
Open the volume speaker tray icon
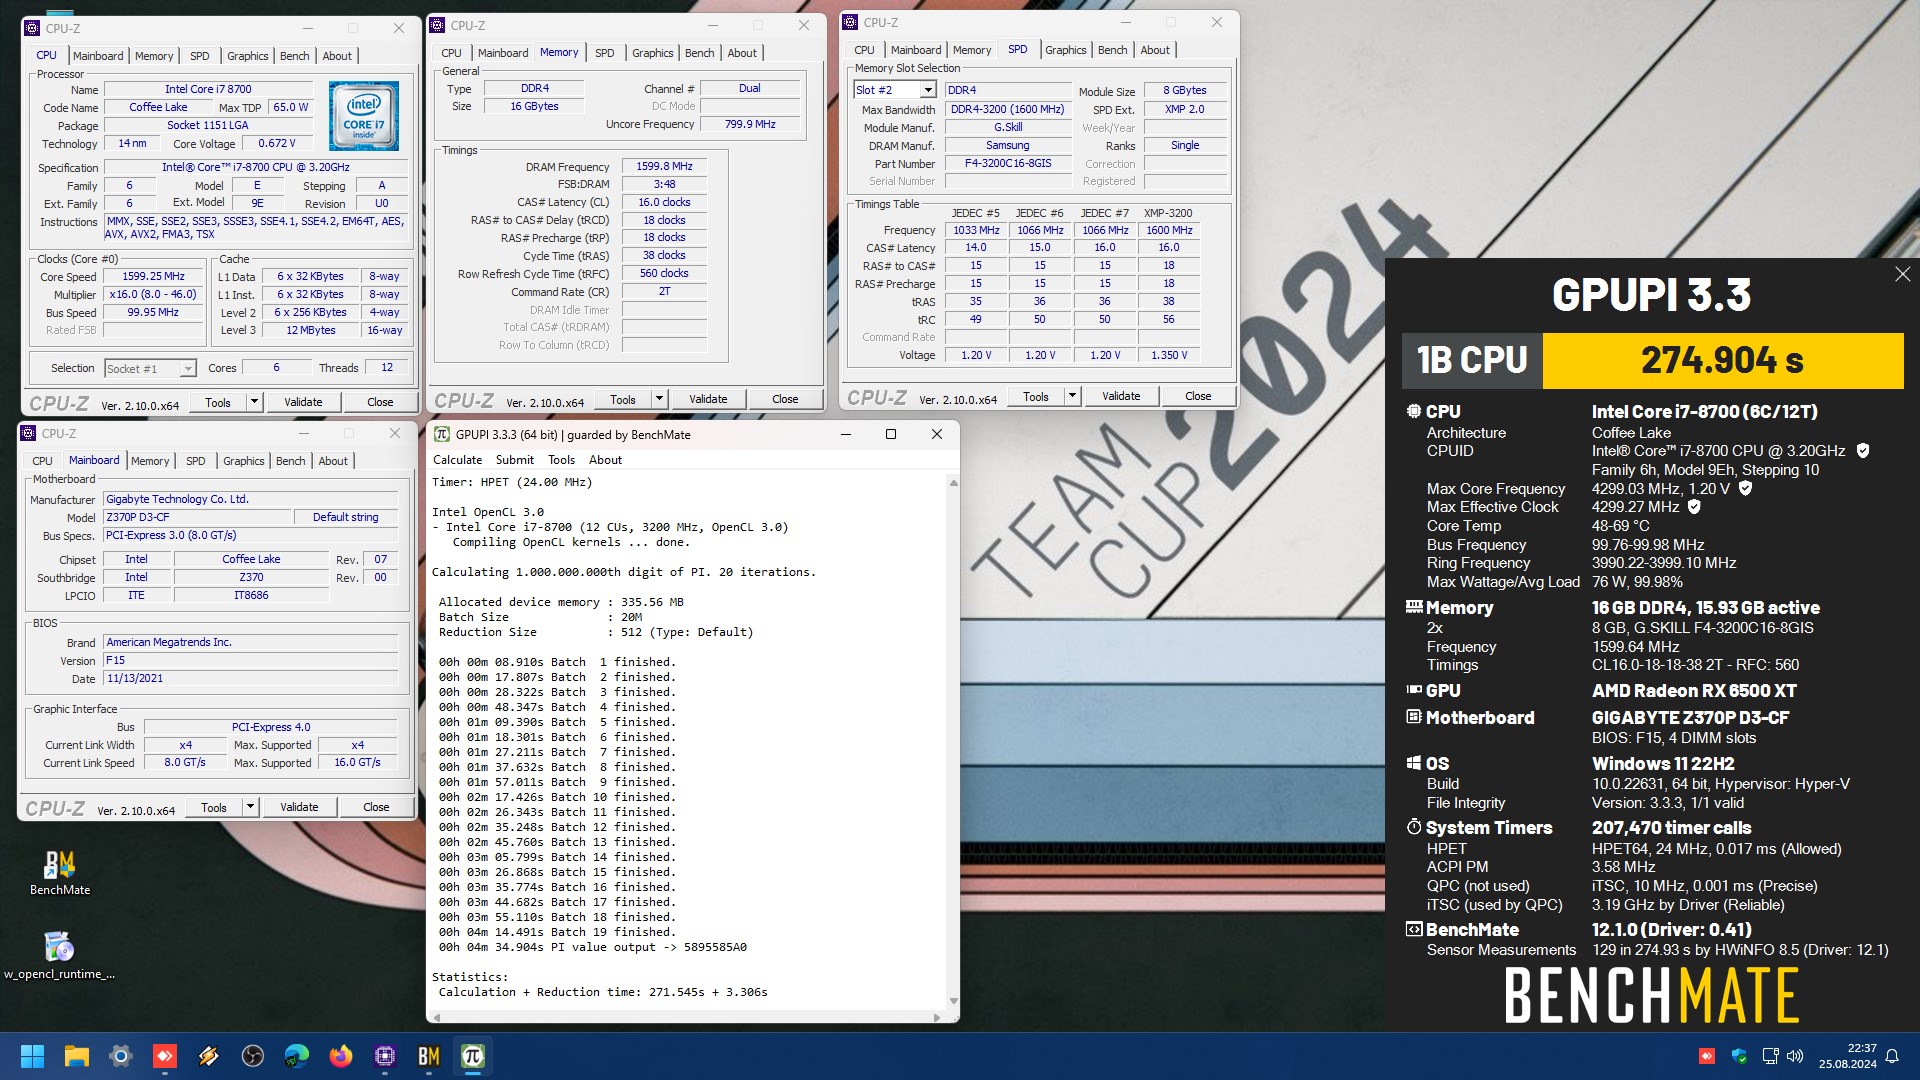1795,1056
